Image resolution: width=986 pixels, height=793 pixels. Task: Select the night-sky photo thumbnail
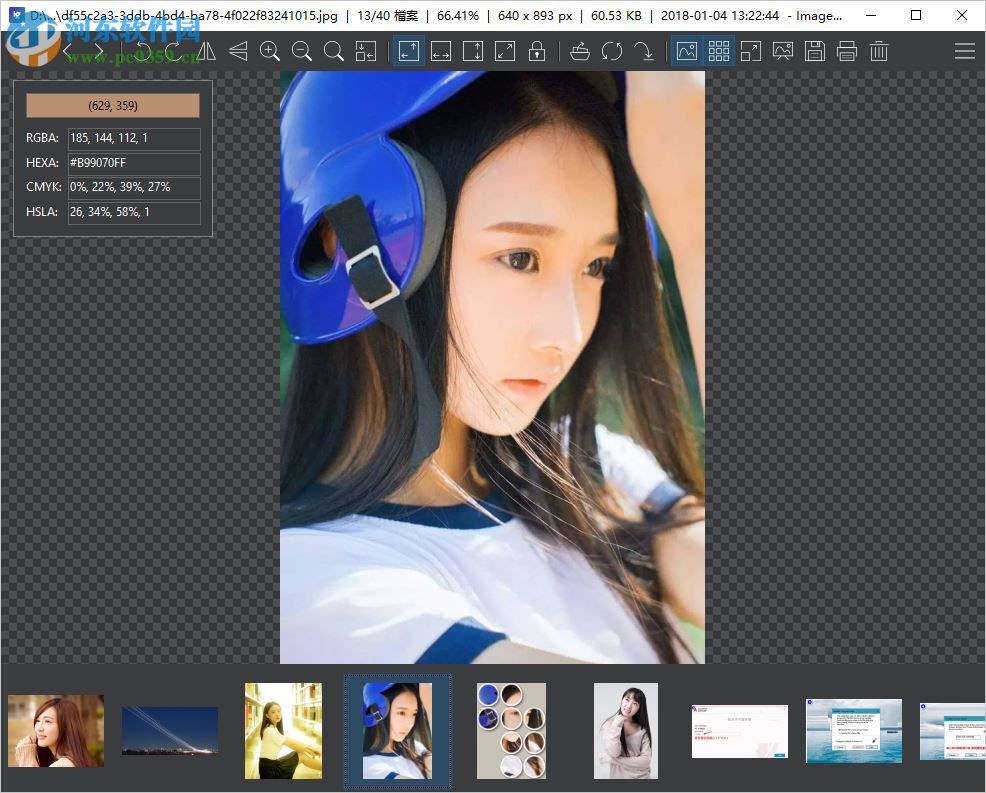(169, 731)
